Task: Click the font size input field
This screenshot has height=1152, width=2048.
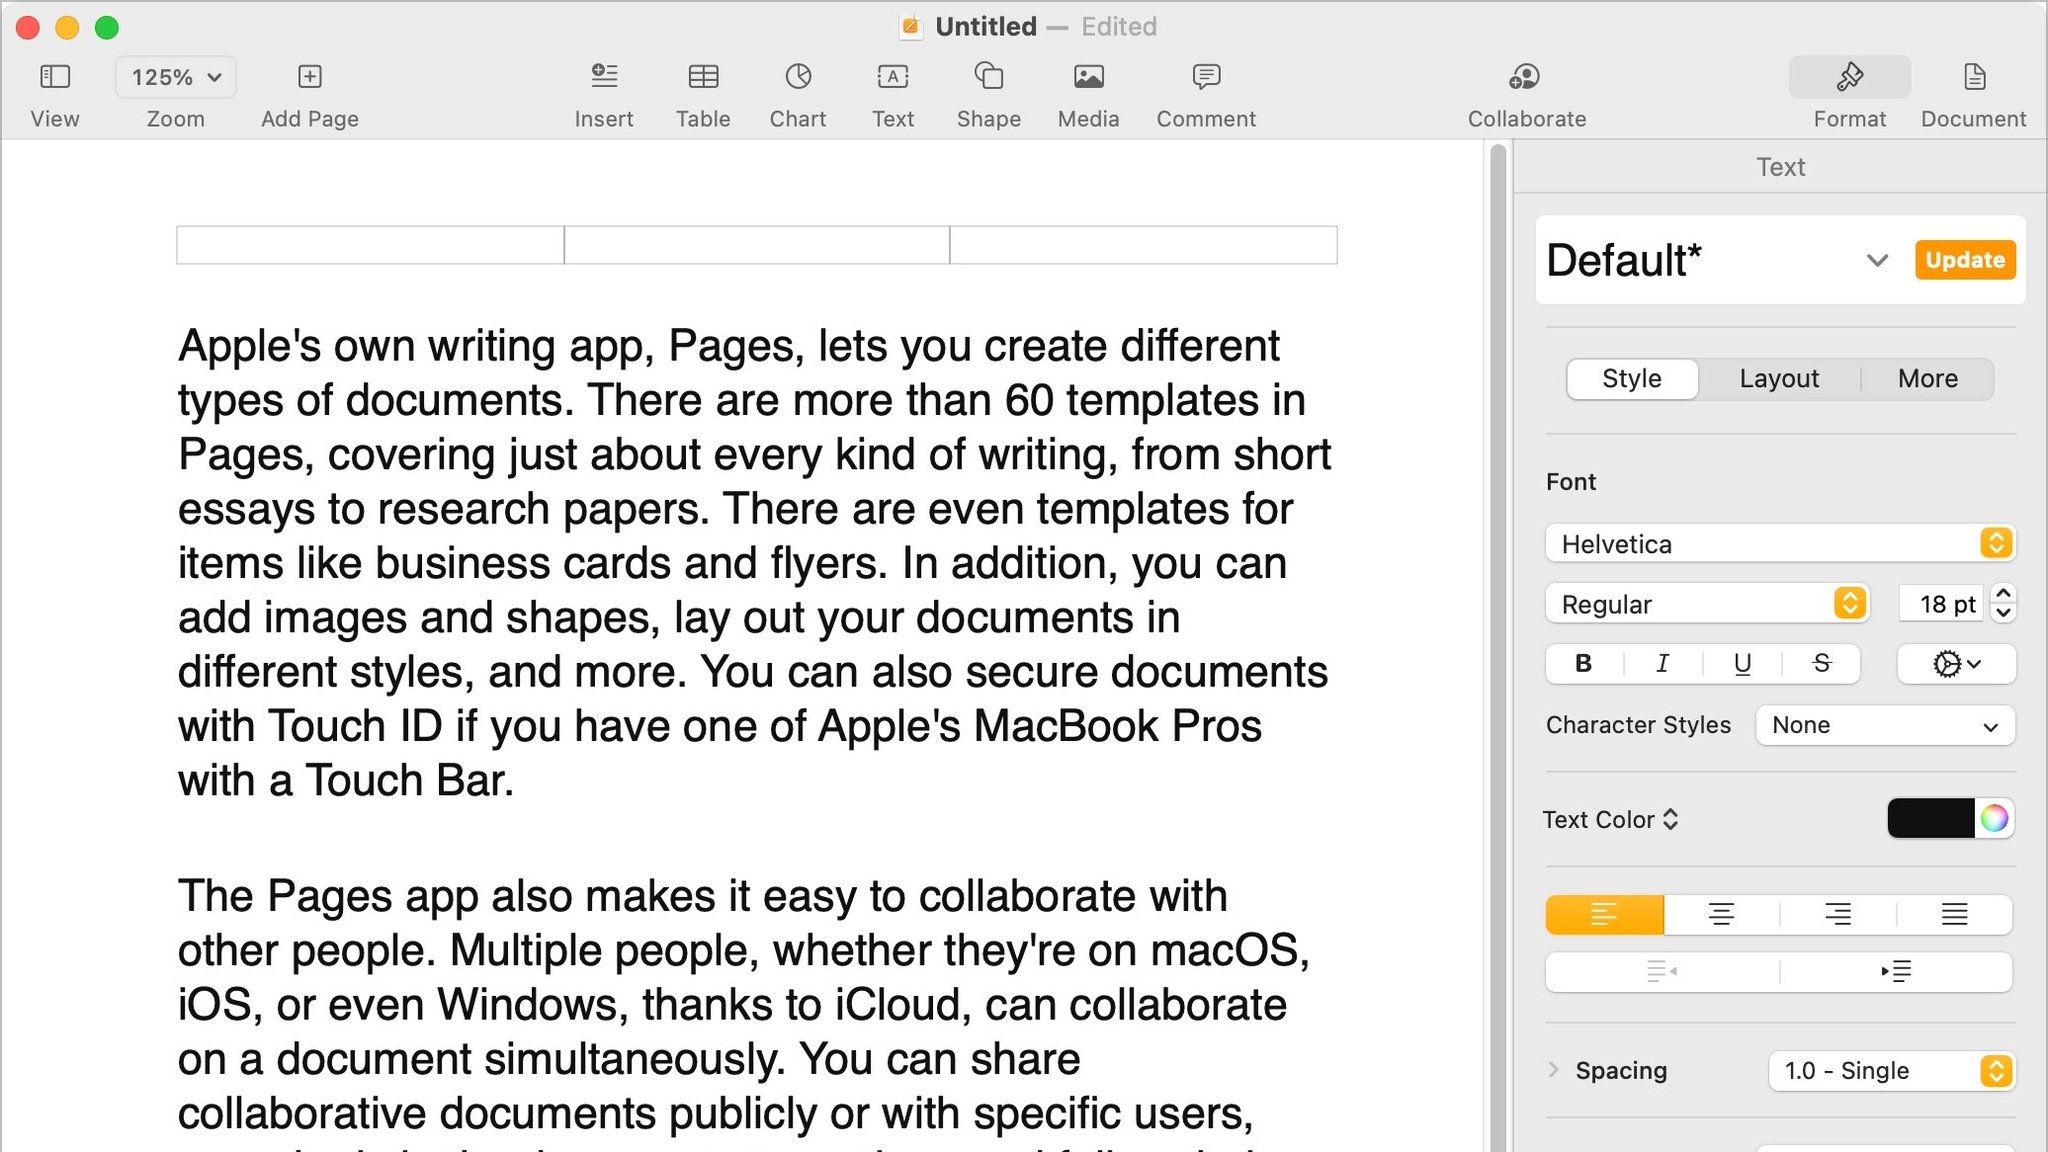Action: click(x=1941, y=603)
